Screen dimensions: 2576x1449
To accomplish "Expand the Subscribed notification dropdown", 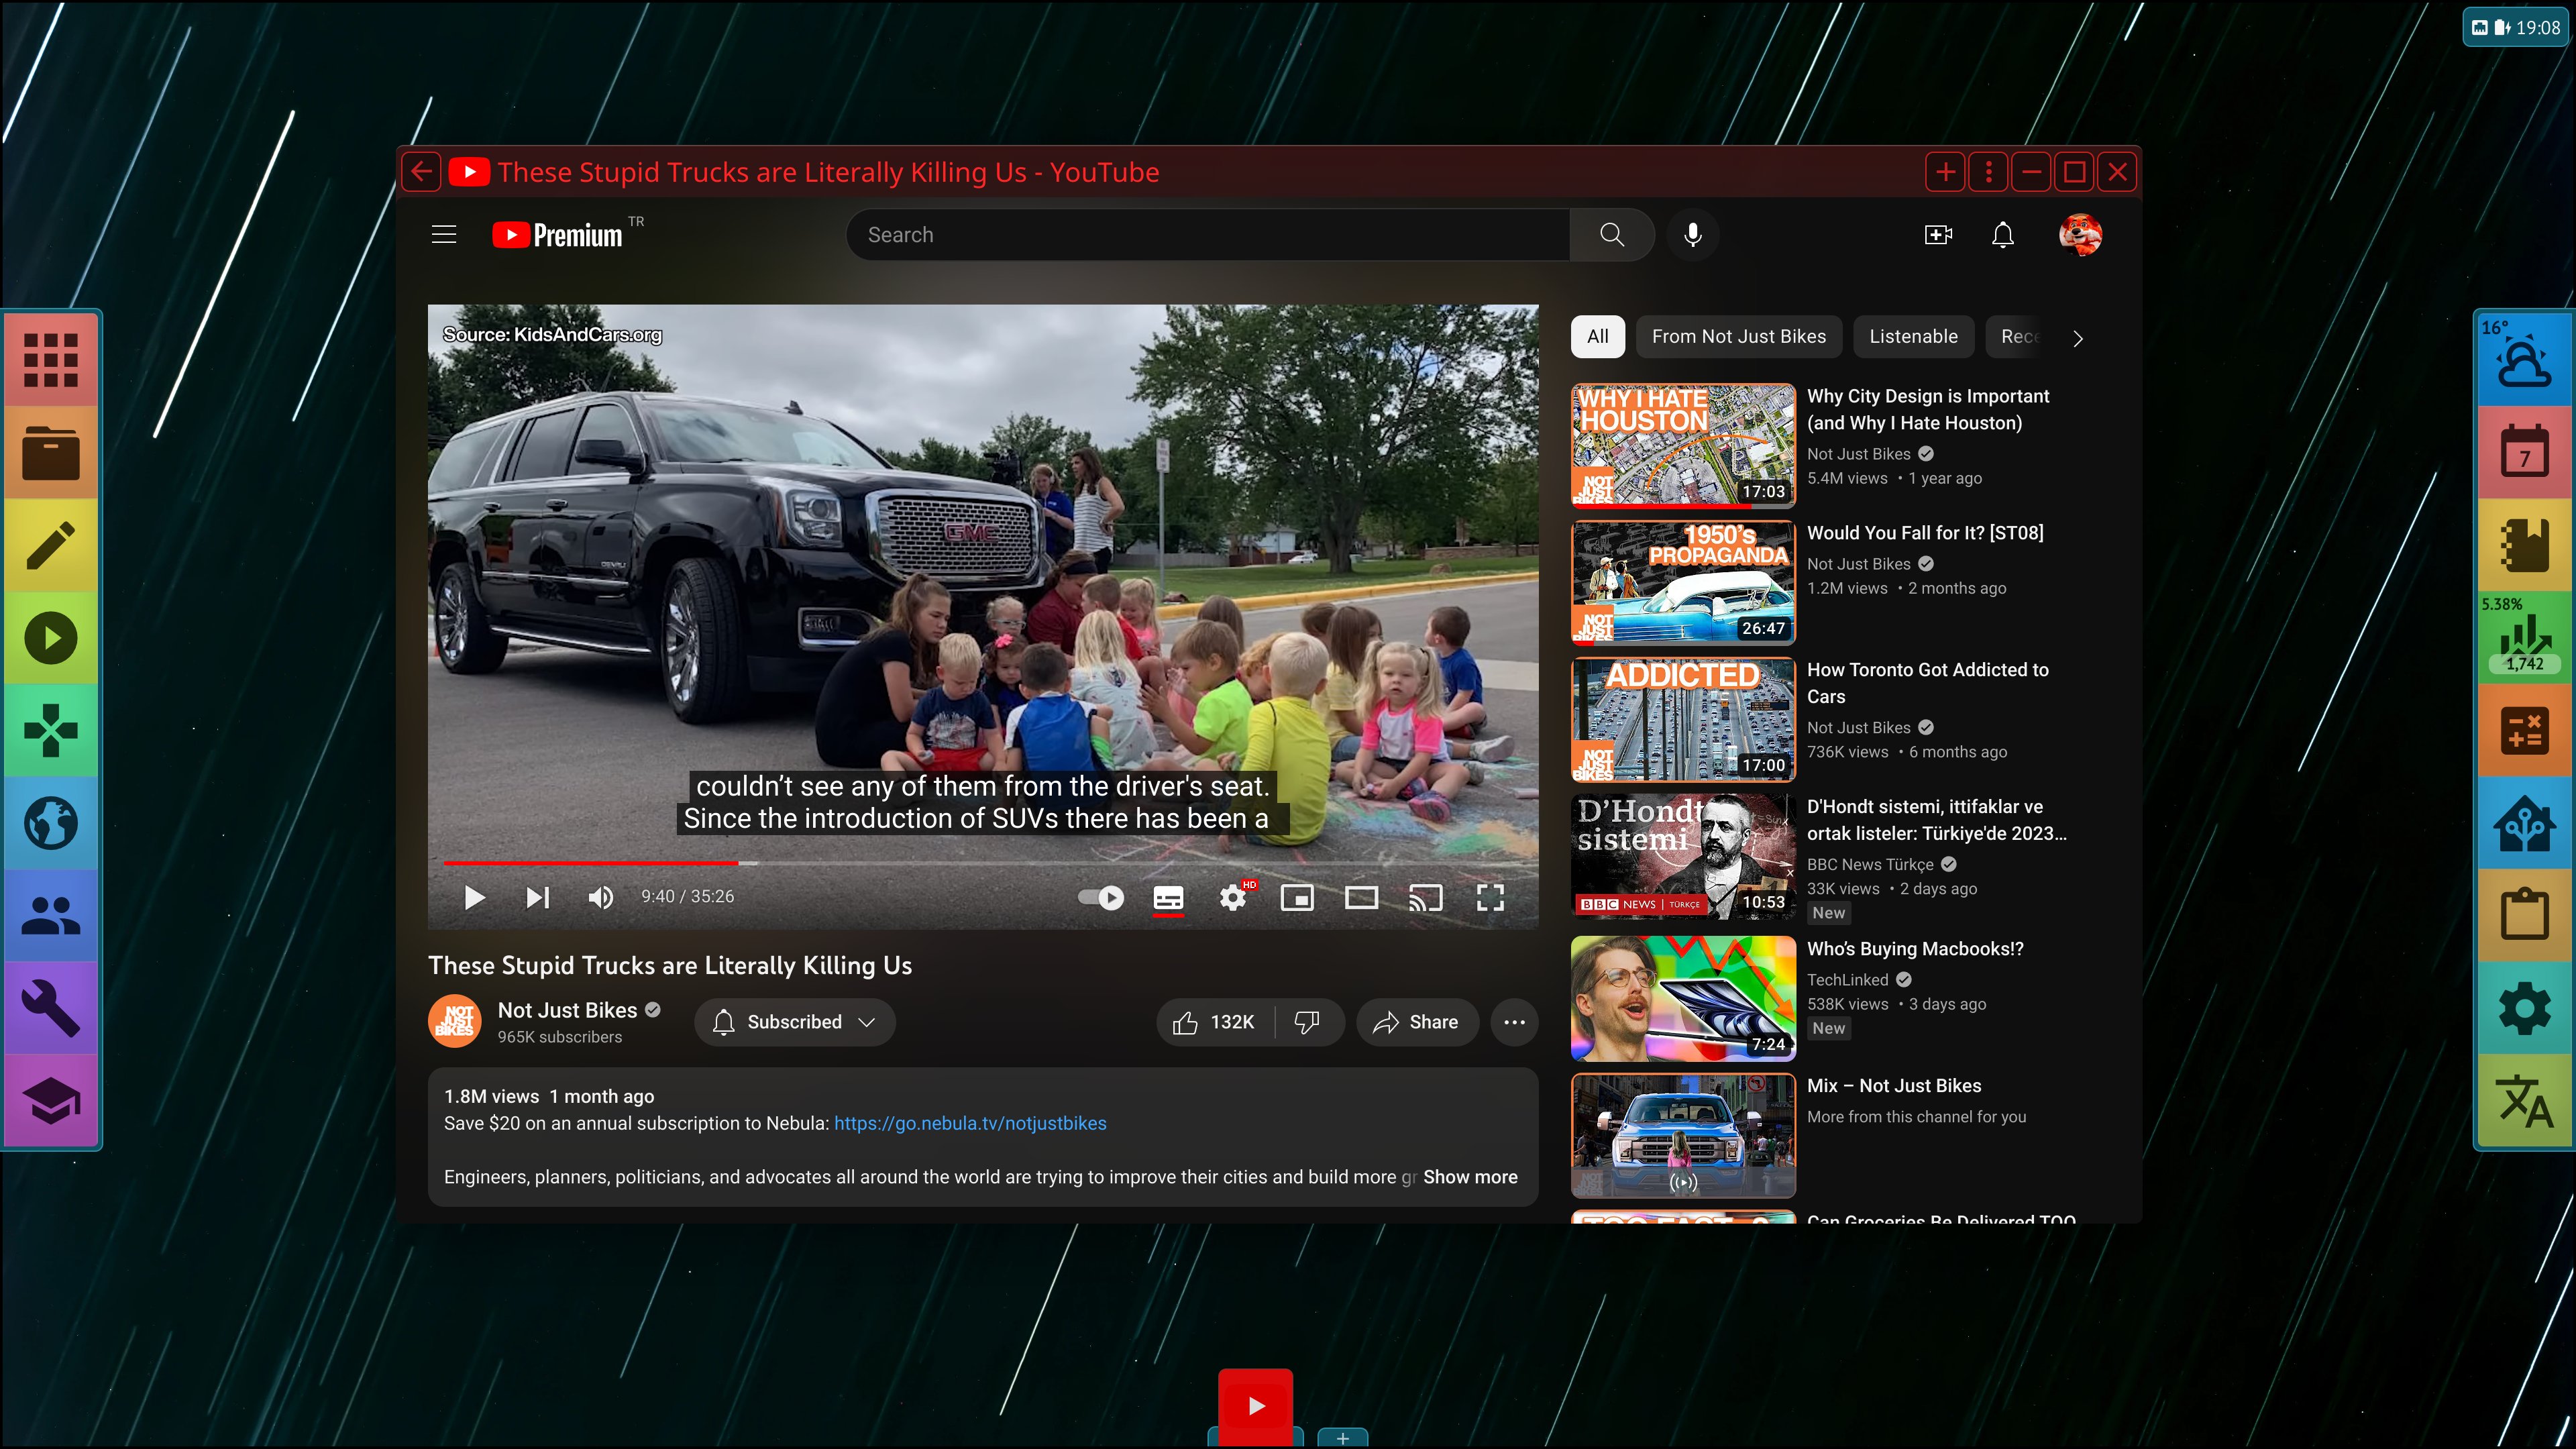I will [x=795, y=1022].
